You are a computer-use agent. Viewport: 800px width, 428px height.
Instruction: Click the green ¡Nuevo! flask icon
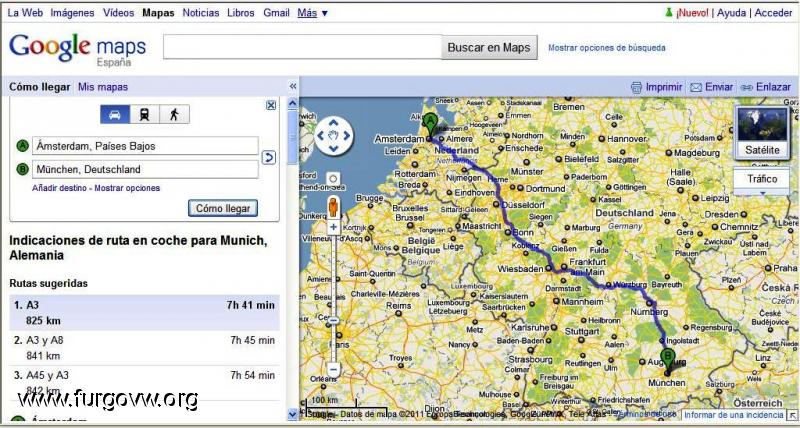(x=669, y=13)
